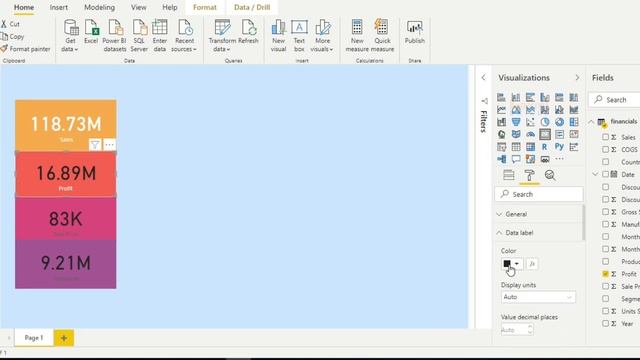This screenshot has width=640, height=360.
Task: Collapse the financials table tree
Action: point(591,122)
